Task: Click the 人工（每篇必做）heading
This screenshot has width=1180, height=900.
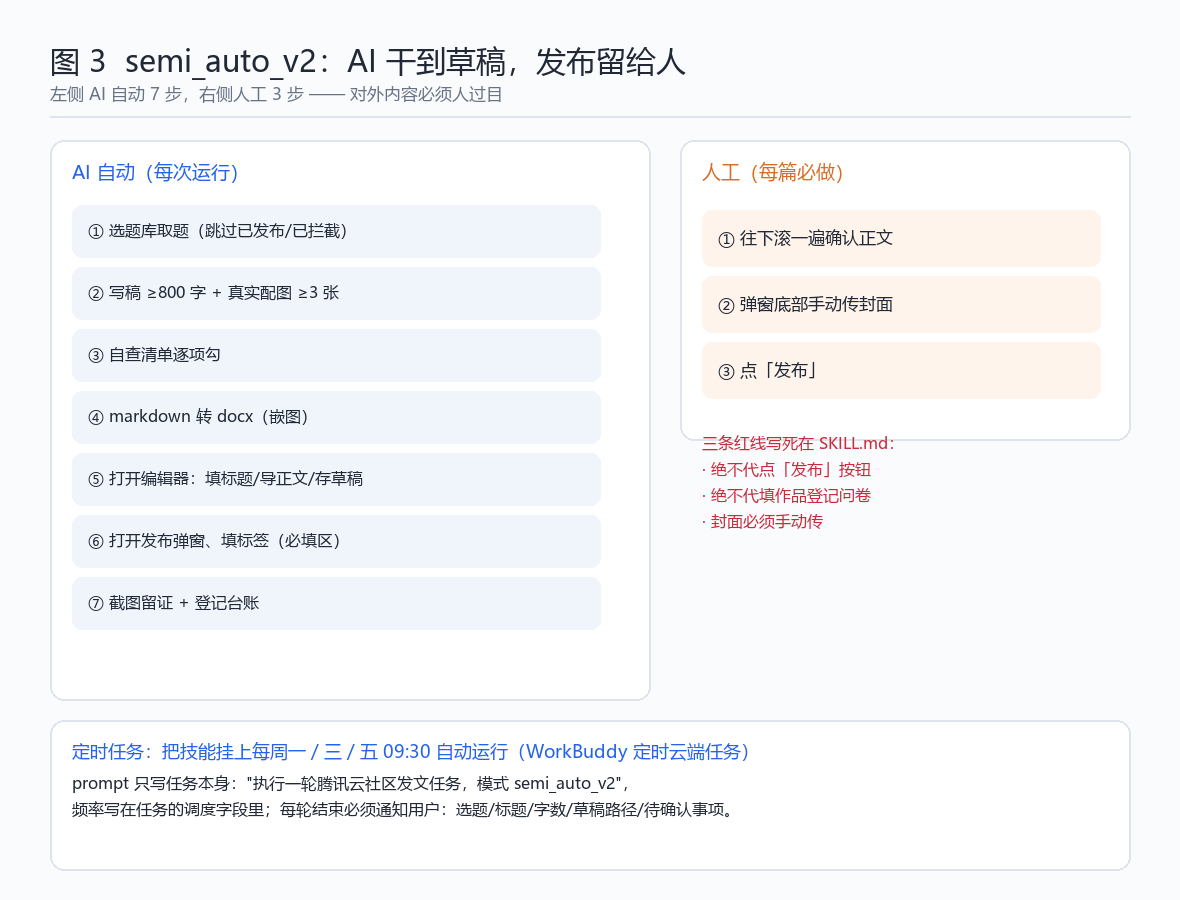Action: (773, 172)
